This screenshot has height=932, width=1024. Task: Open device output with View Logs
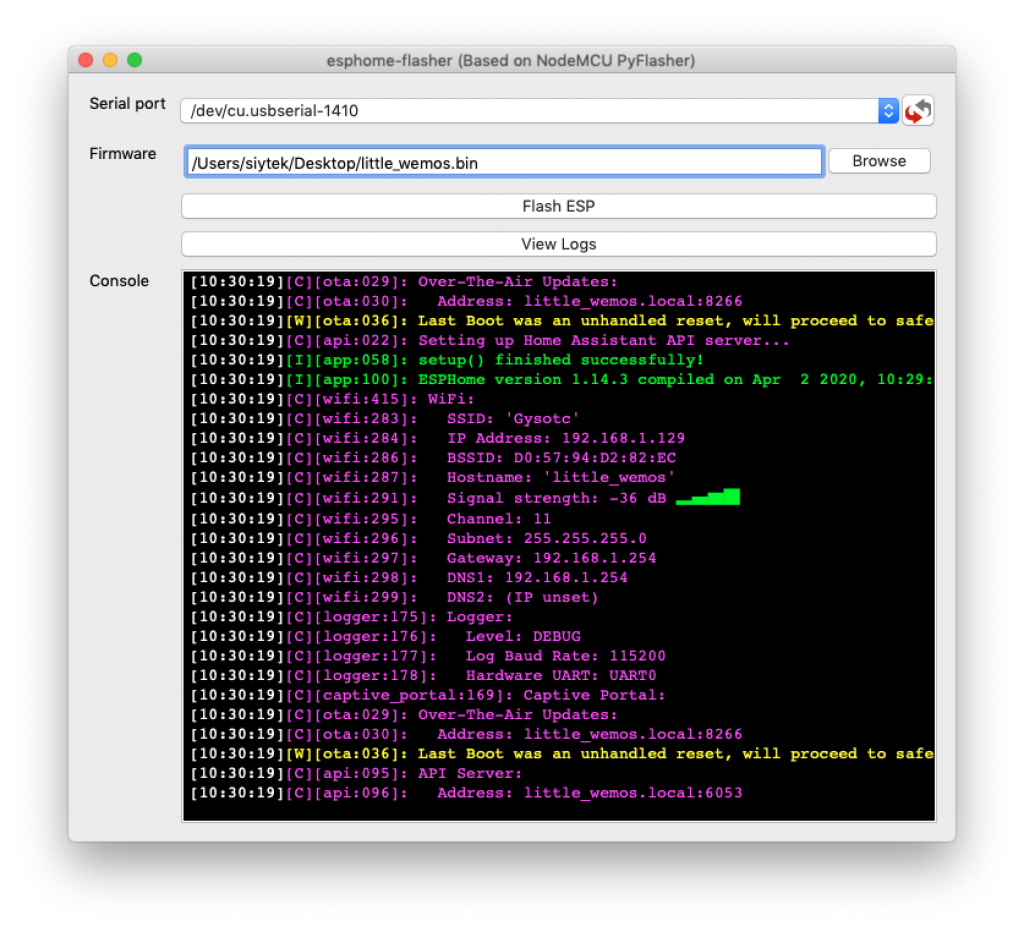pyautogui.click(x=558, y=244)
